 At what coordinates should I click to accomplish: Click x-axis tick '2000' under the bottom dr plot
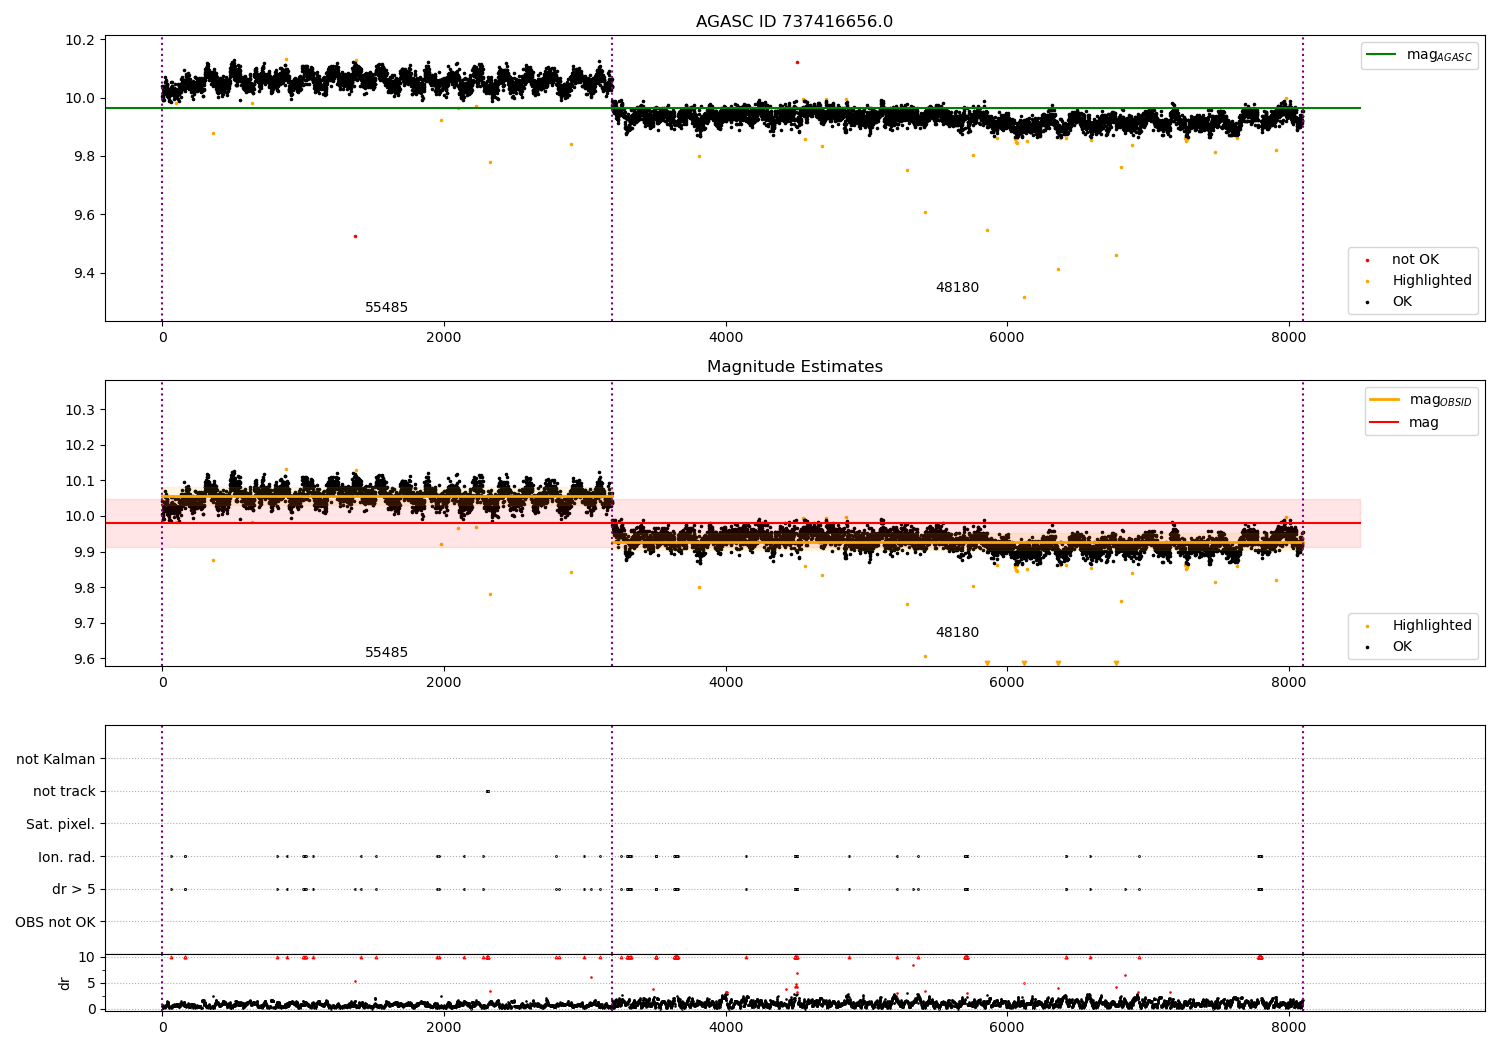[444, 1027]
